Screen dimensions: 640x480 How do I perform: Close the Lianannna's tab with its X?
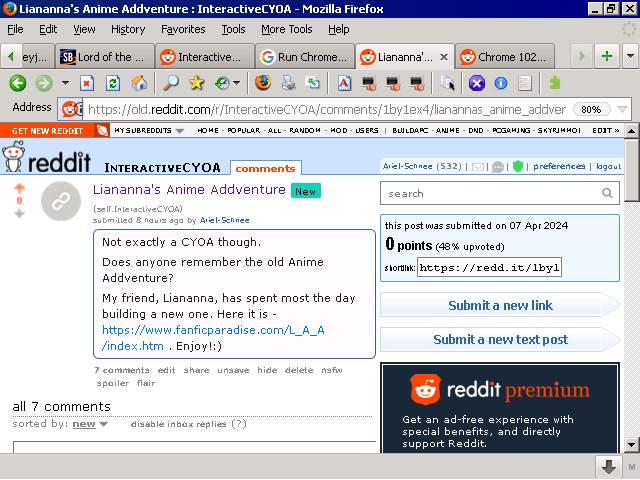444,57
